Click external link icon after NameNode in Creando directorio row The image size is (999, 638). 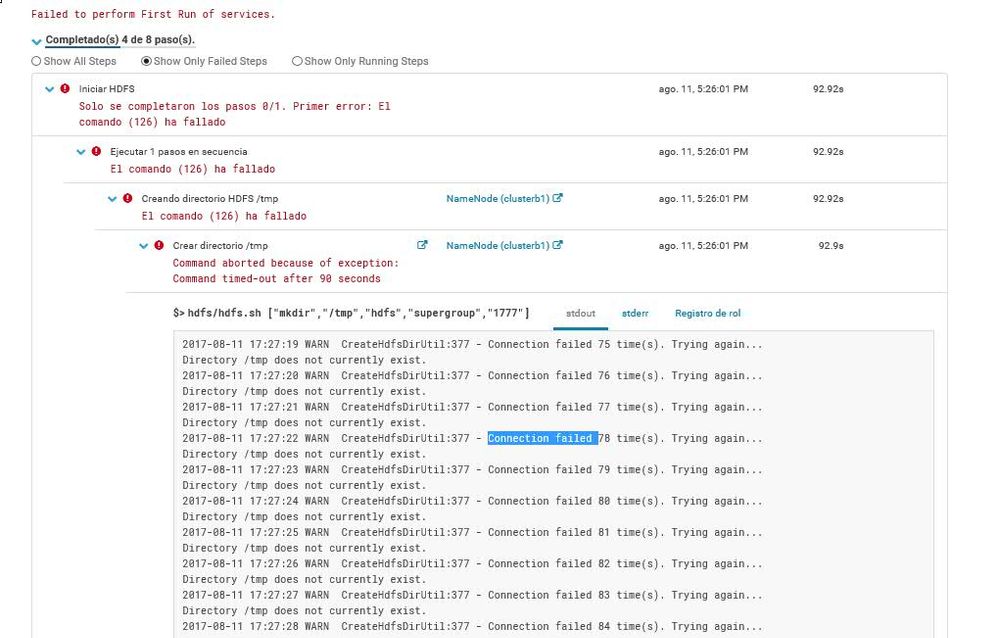(558, 198)
